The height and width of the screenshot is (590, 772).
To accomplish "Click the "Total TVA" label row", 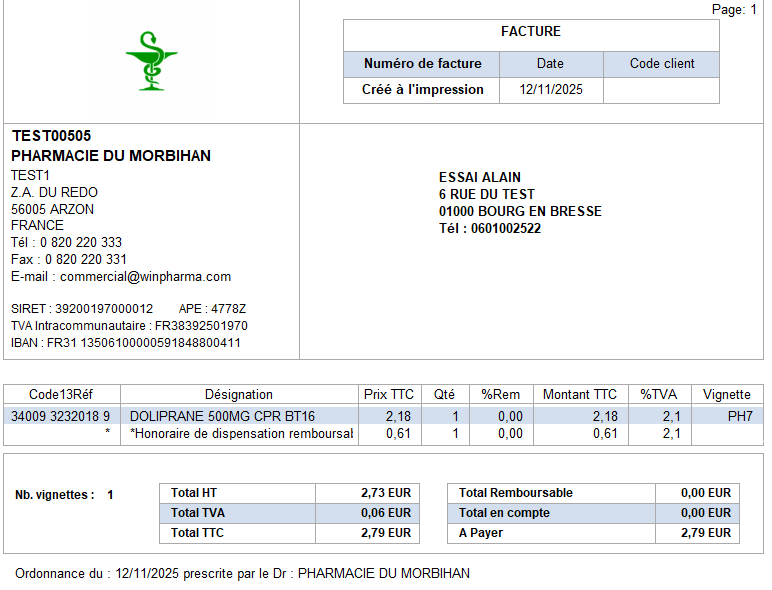I will (x=198, y=513).
